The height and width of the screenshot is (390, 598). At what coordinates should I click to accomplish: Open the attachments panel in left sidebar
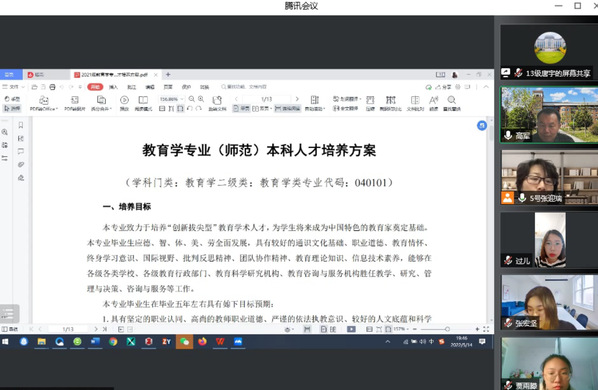(x=21, y=164)
